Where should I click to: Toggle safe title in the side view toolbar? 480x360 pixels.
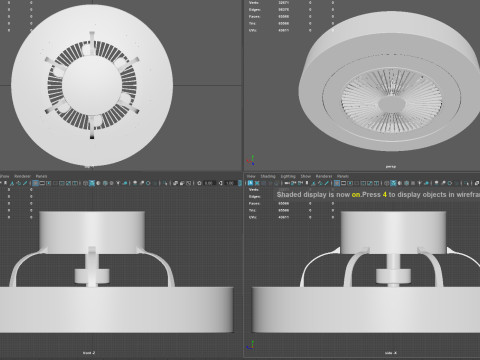tap(376, 183)
